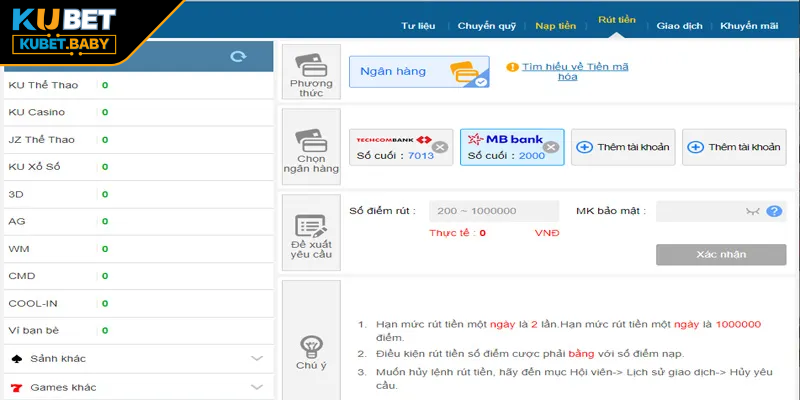Open the Tư liệu tab
The height and width of the screenshot is (400, 800).
click(x=418, y=26)
